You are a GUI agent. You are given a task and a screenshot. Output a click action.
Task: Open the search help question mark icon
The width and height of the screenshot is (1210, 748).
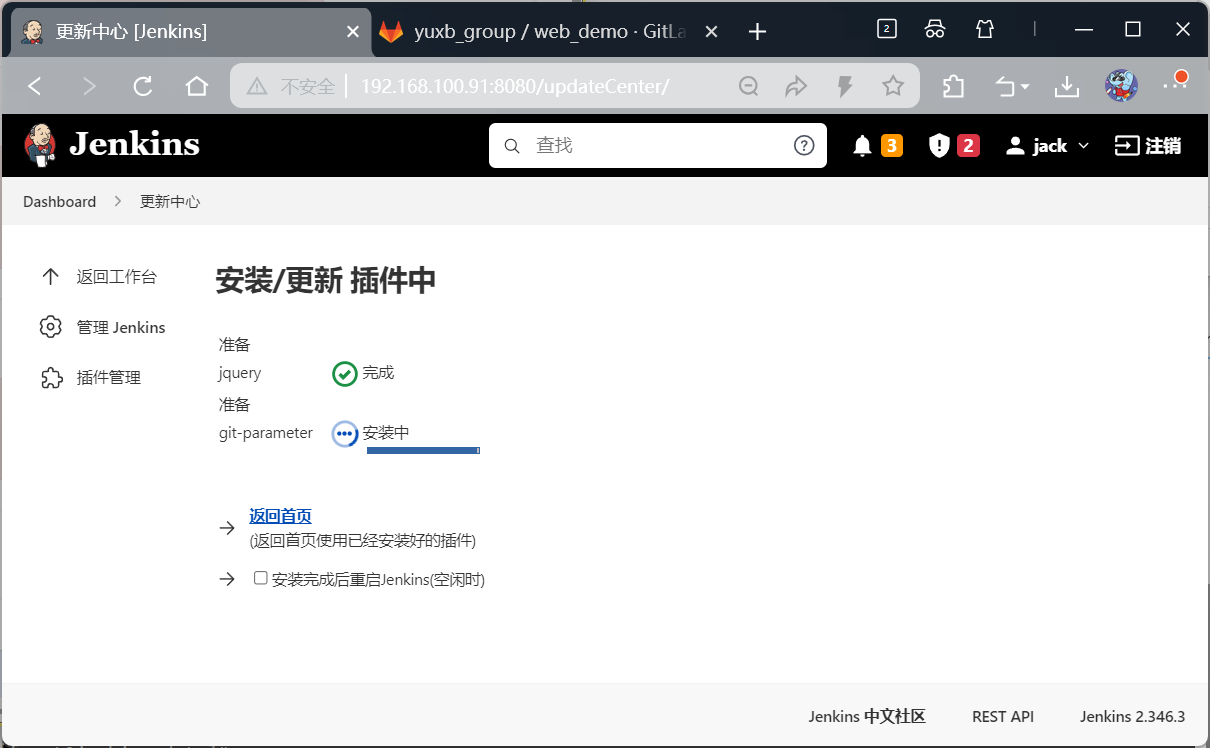[x=804, y=146]
